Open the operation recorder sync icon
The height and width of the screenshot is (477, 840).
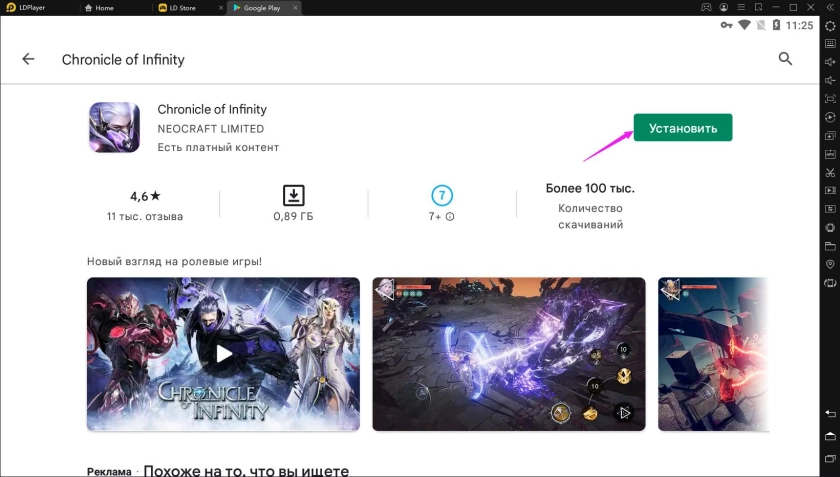coord(830,117)
